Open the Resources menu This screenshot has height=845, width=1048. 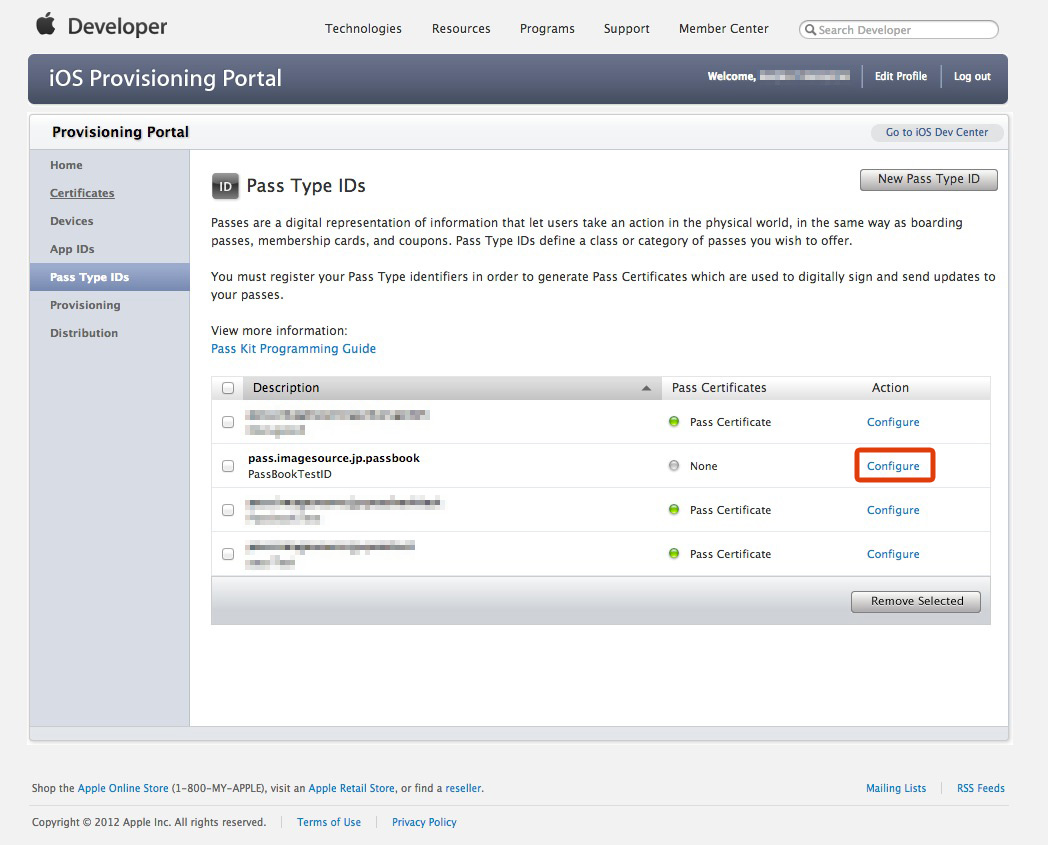pyautogui.click(x=461, y=29)
